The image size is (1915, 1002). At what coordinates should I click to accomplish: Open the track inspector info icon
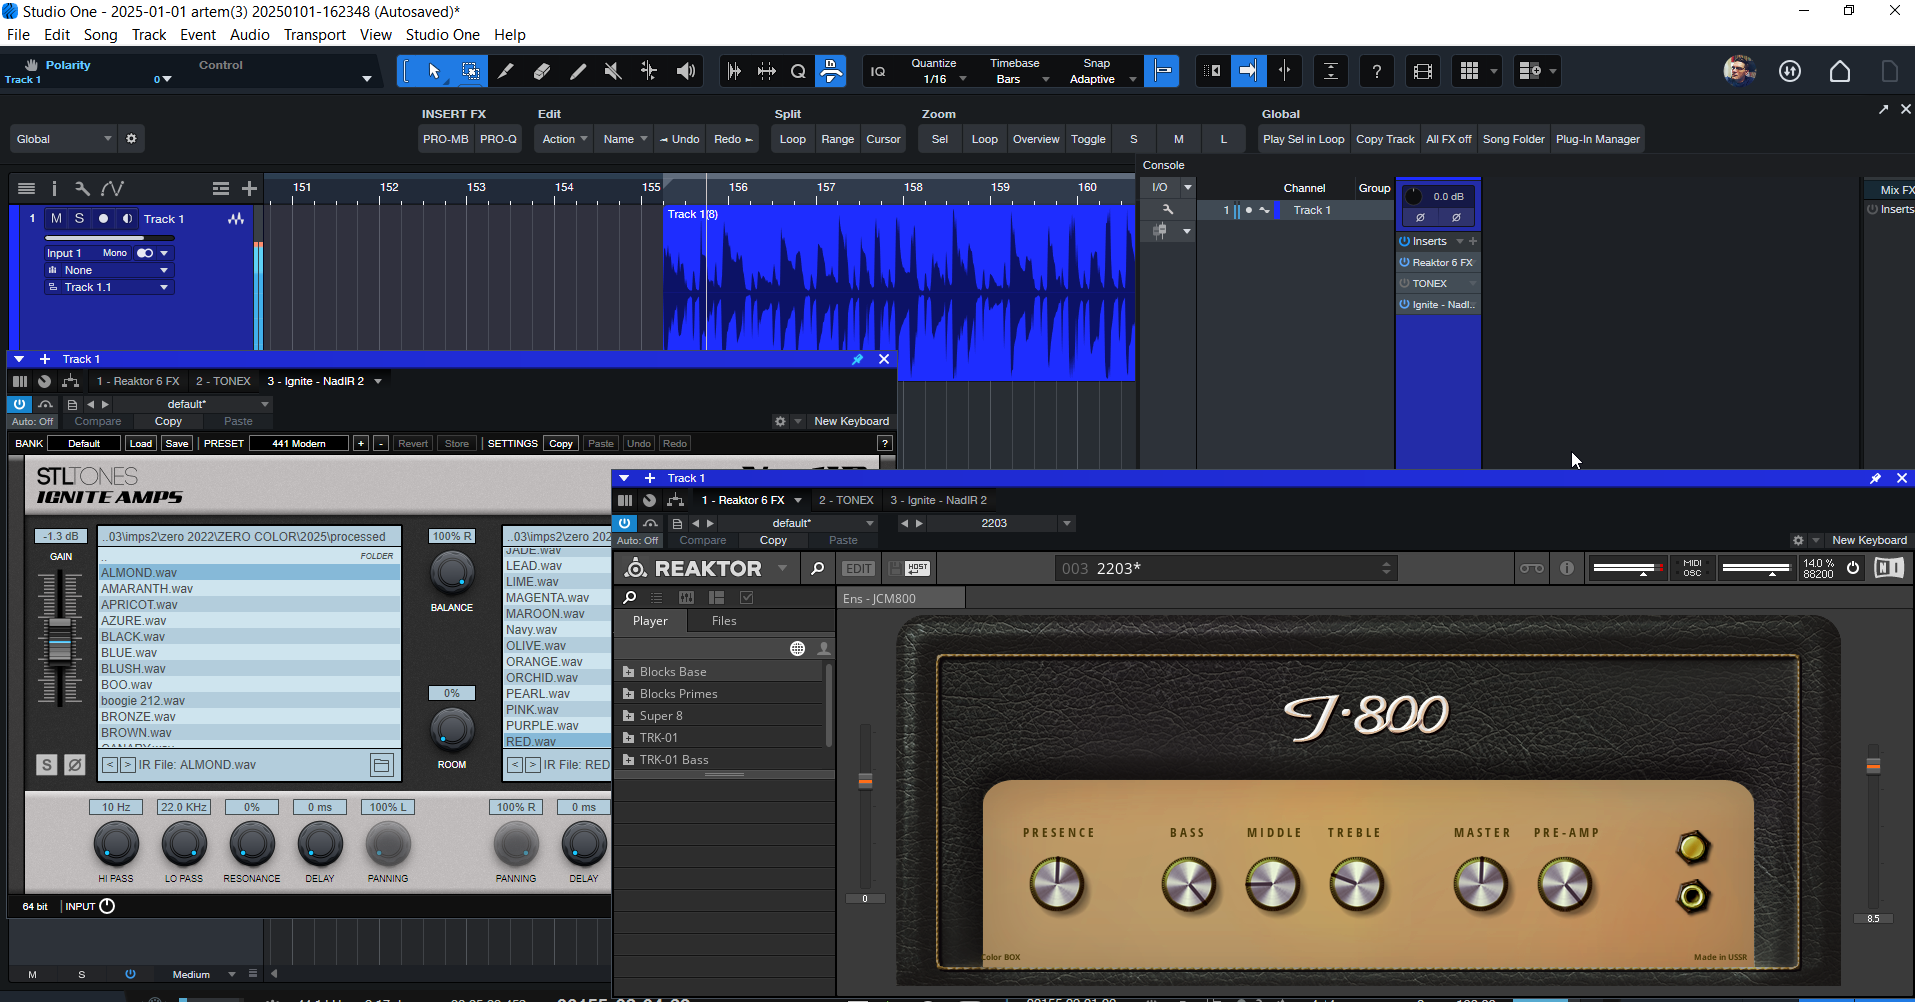pos(54,188)
